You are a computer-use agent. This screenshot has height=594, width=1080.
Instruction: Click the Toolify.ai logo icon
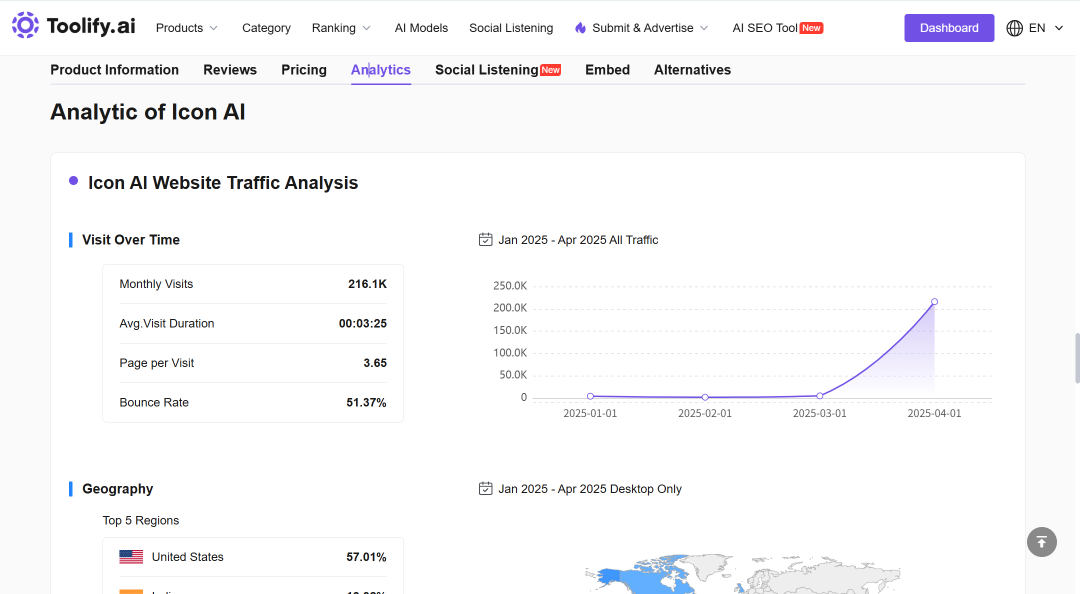[x=25, y=25]
